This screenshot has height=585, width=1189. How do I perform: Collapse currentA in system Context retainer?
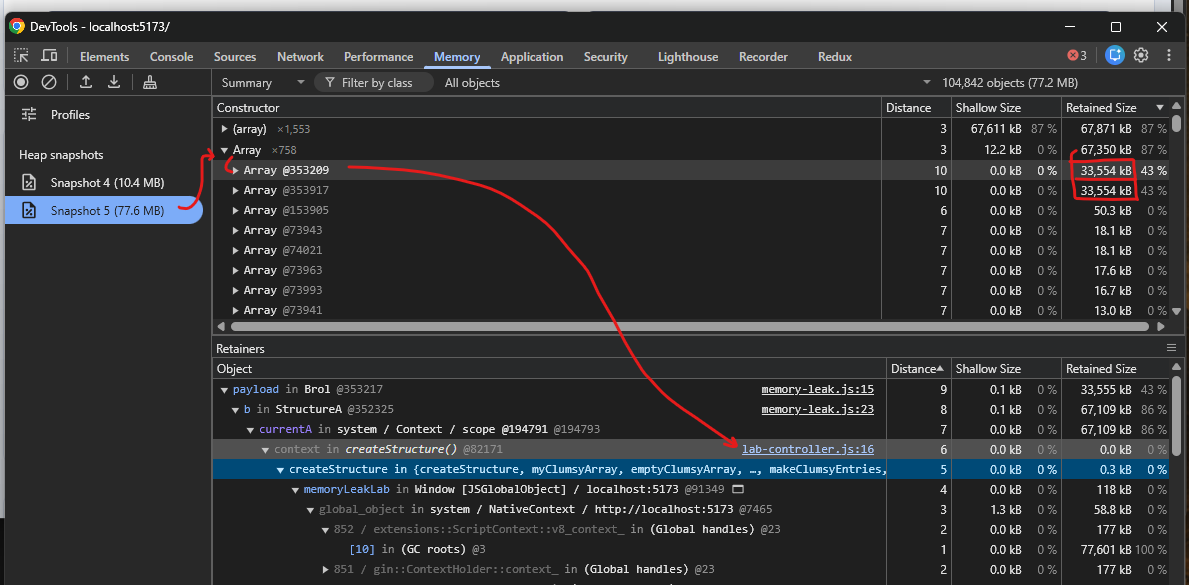coord(251,429)
